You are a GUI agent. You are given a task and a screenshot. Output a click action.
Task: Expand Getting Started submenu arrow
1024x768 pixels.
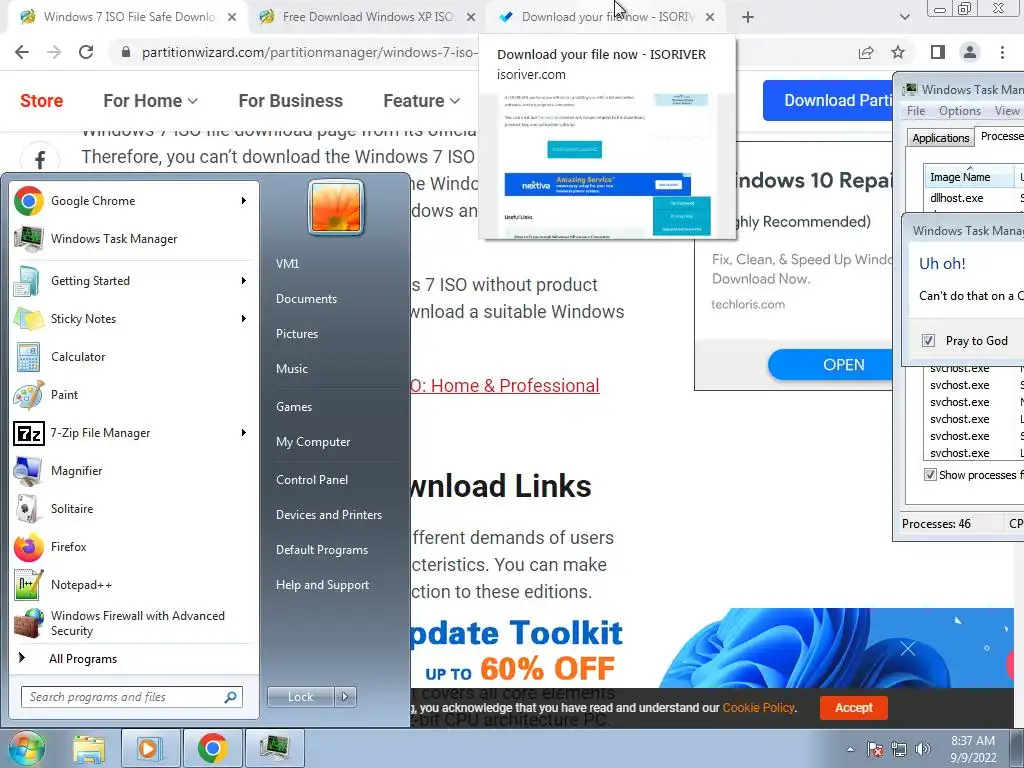pyautogui.click(x=244, y=281)
